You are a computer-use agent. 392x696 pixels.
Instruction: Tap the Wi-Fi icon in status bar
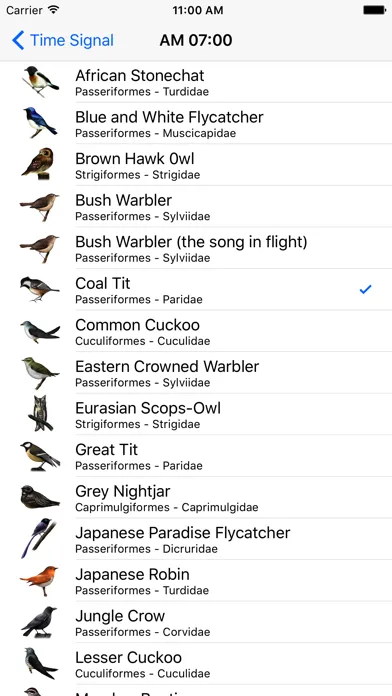click(54, 10)
